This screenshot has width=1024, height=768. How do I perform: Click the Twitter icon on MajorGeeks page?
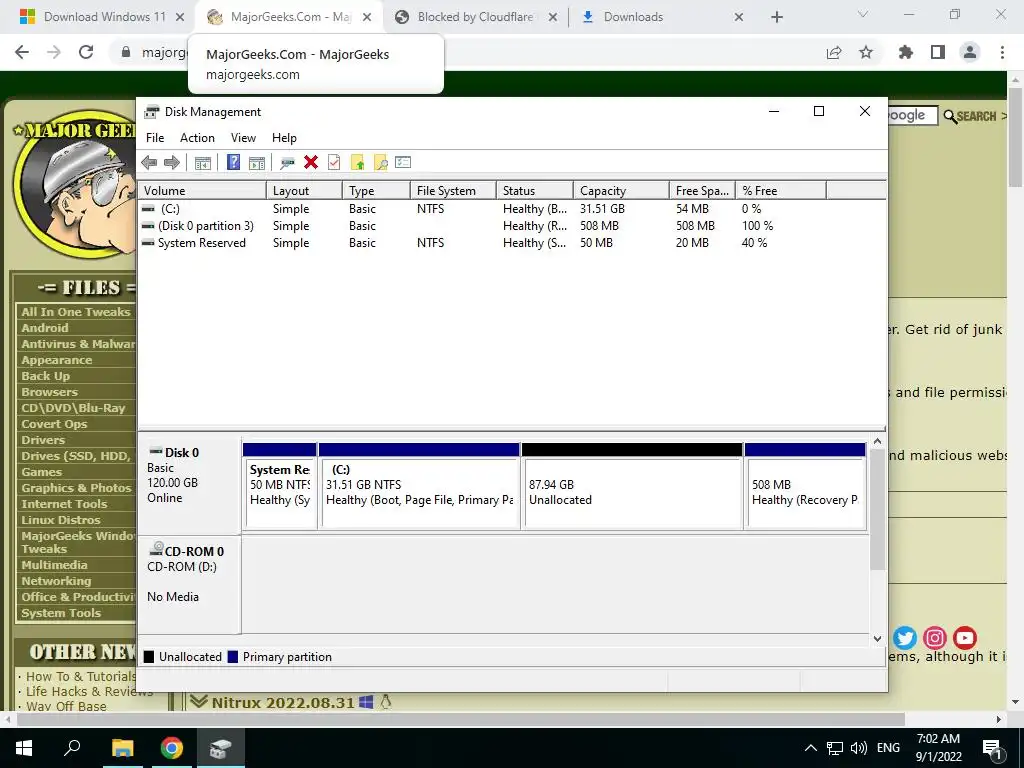pyautogui.click(x=904, y=637)
